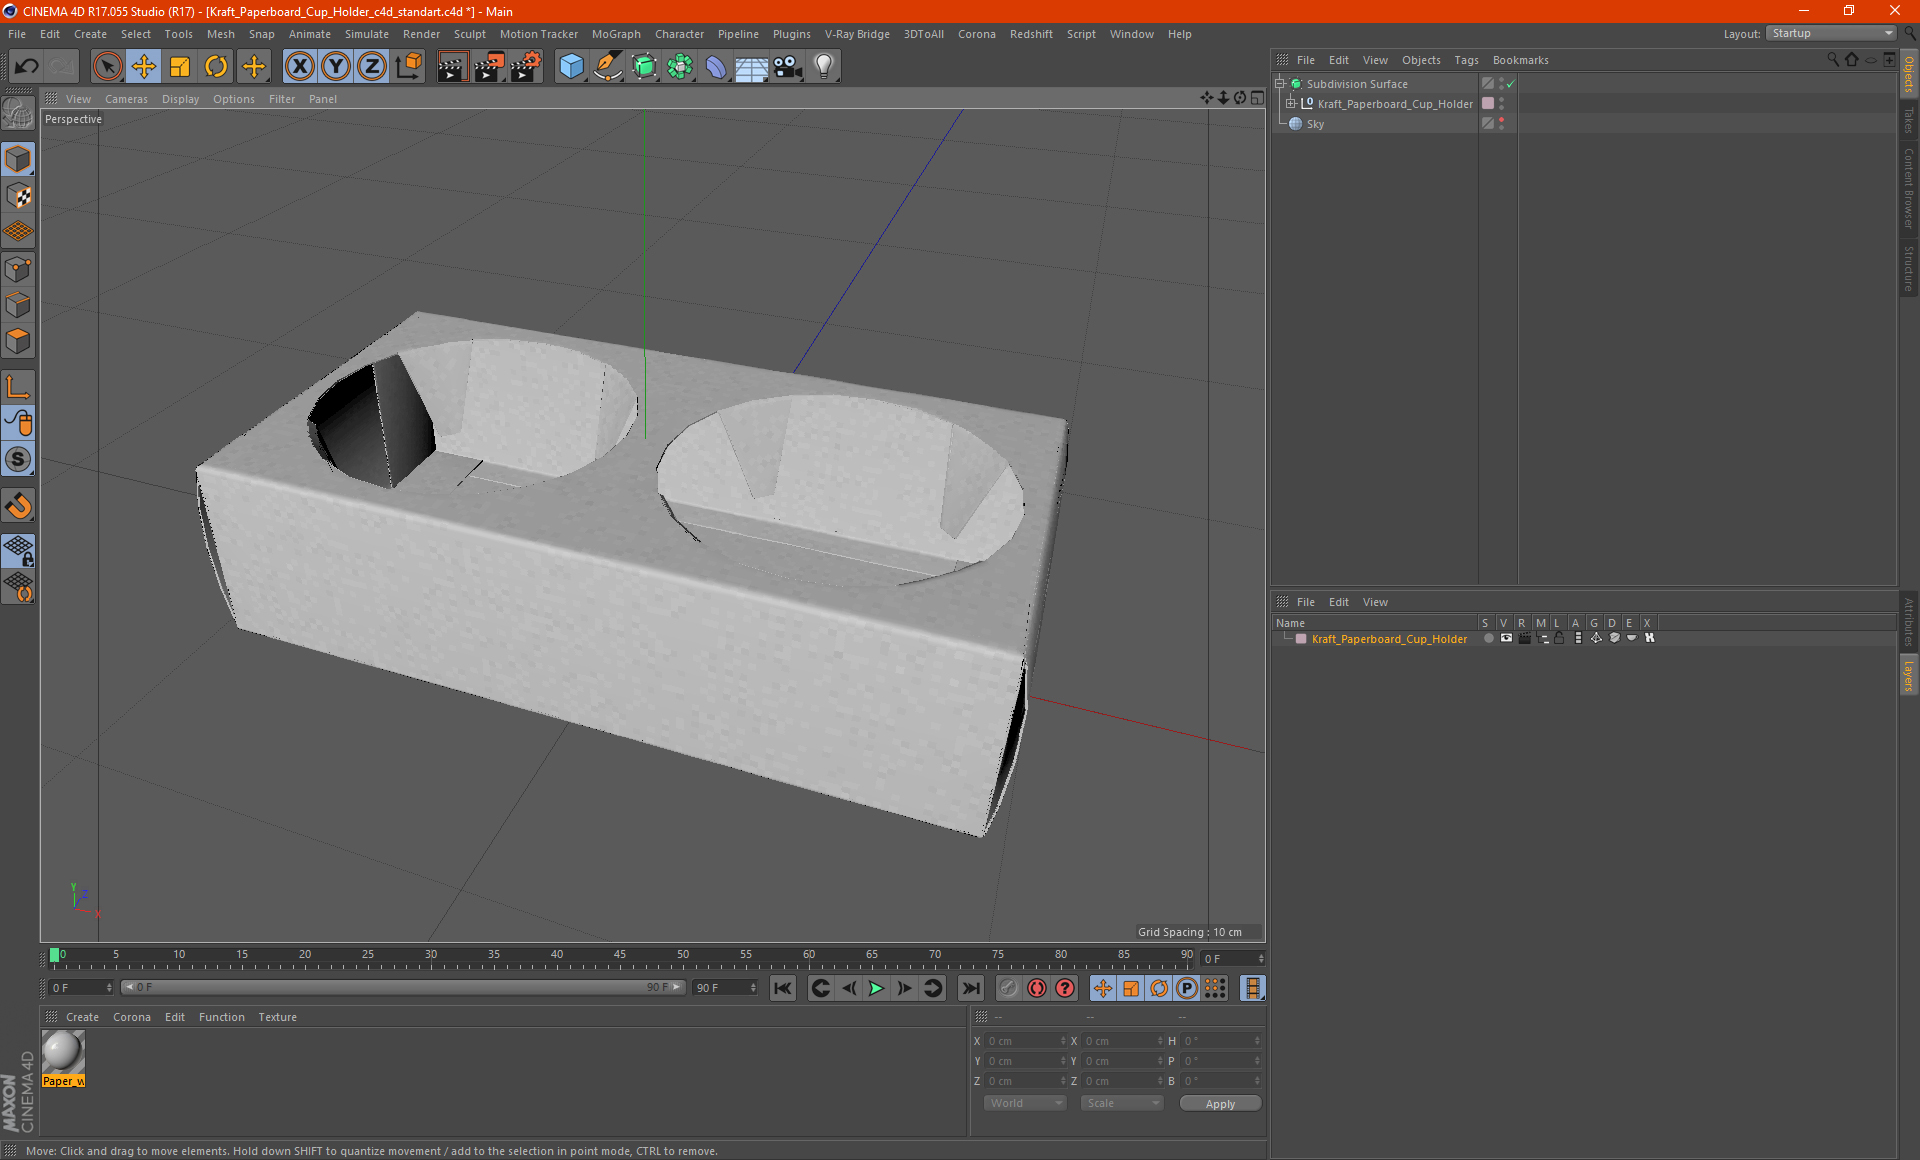Open the viewport Cameras menu
This screenshot has width=1920, height=1160.
tap(126, 99)
